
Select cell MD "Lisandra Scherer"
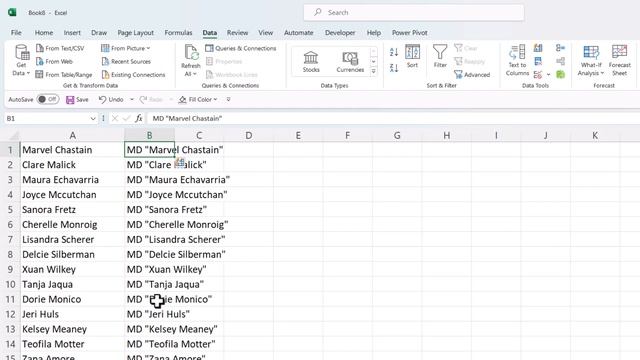pyautogui.click(x=149, y=240)
